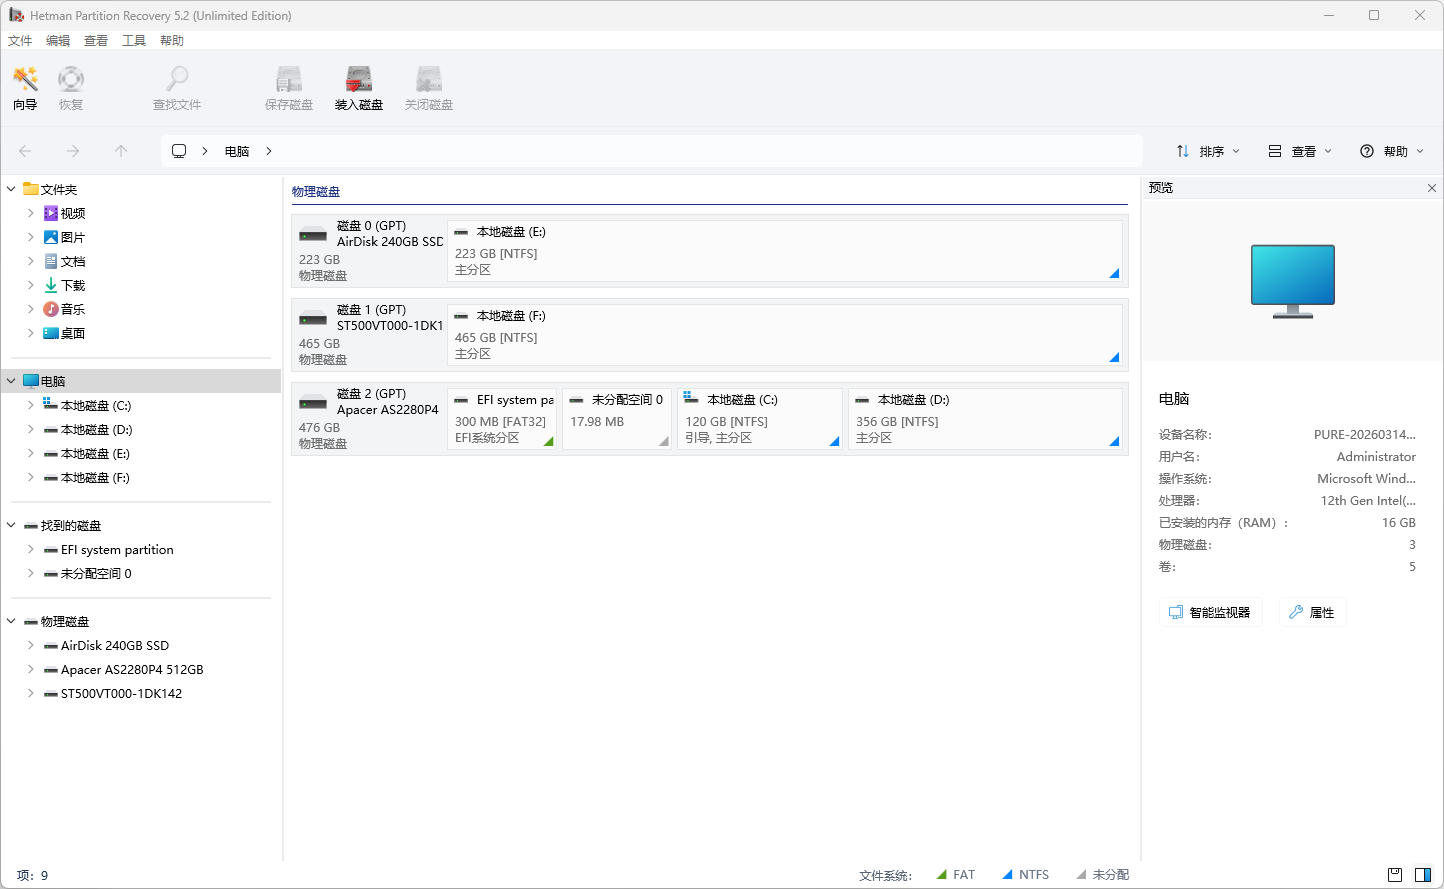Select the 本地磁盘 (C:) partition tile
Screen dimensions: 1444x889
759,418
